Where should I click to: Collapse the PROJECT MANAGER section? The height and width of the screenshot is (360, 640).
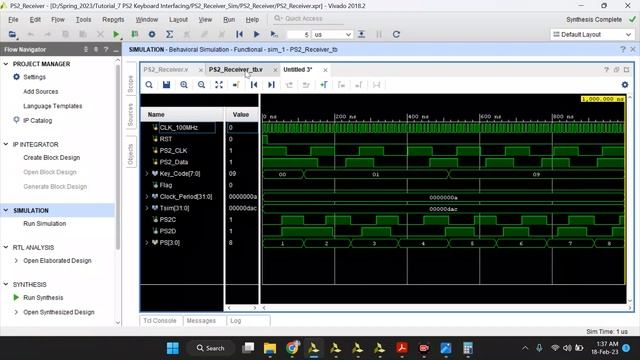6,64
